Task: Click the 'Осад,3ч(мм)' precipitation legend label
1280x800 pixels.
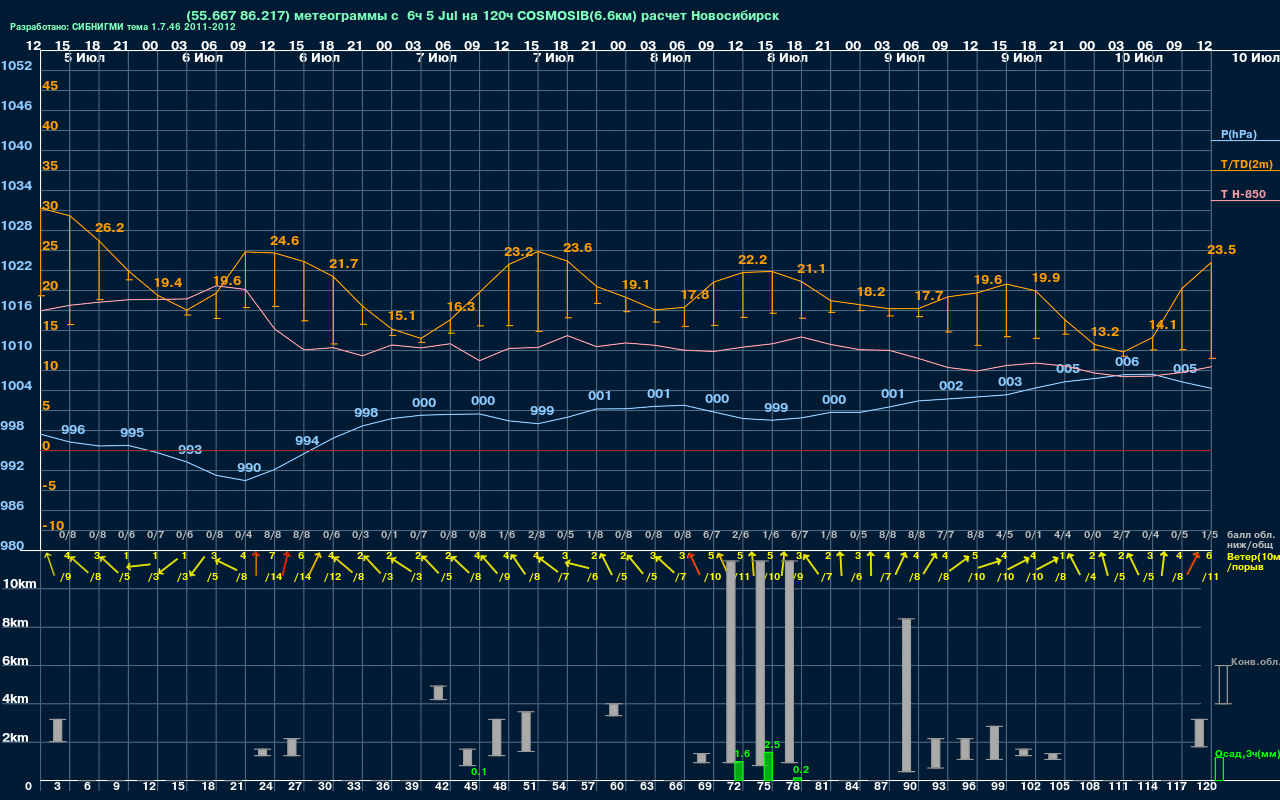Action: [x=1247, y=753]
